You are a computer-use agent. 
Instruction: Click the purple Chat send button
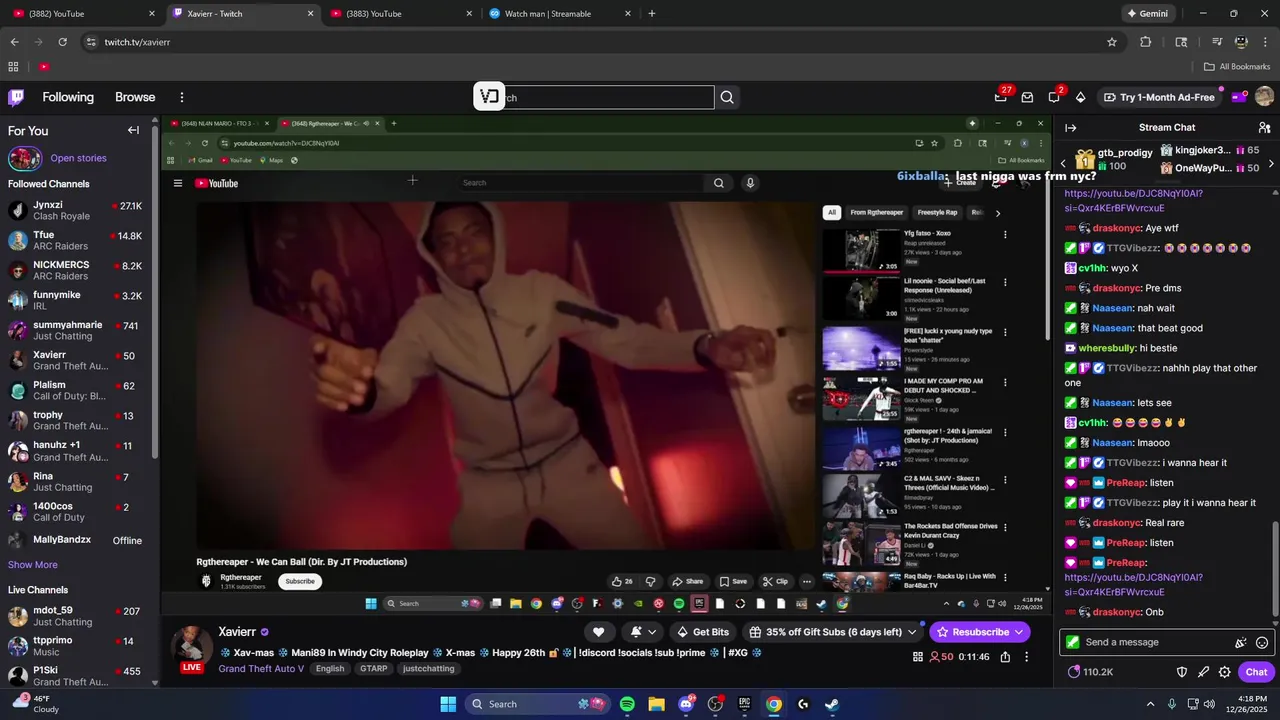pyautogui.click(x=1257, y=672)
